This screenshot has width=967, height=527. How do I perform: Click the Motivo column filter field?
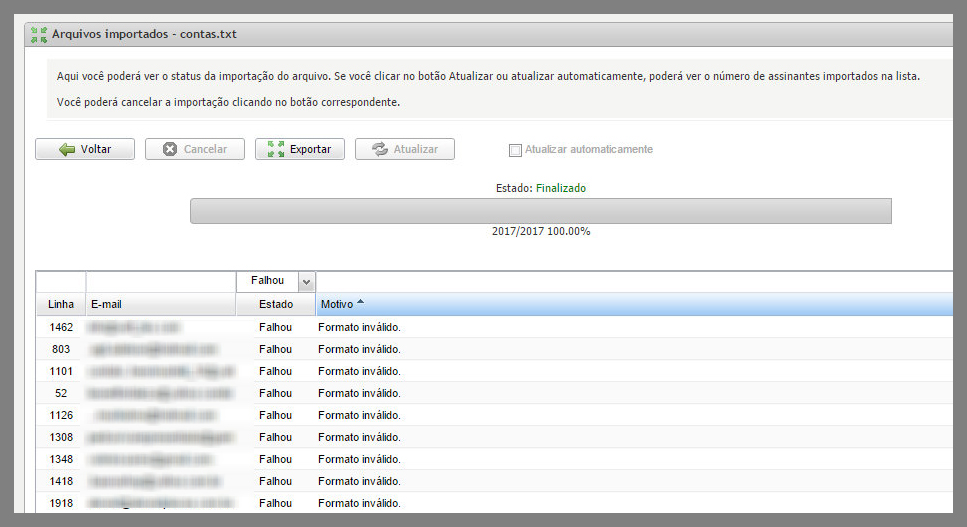635,282
